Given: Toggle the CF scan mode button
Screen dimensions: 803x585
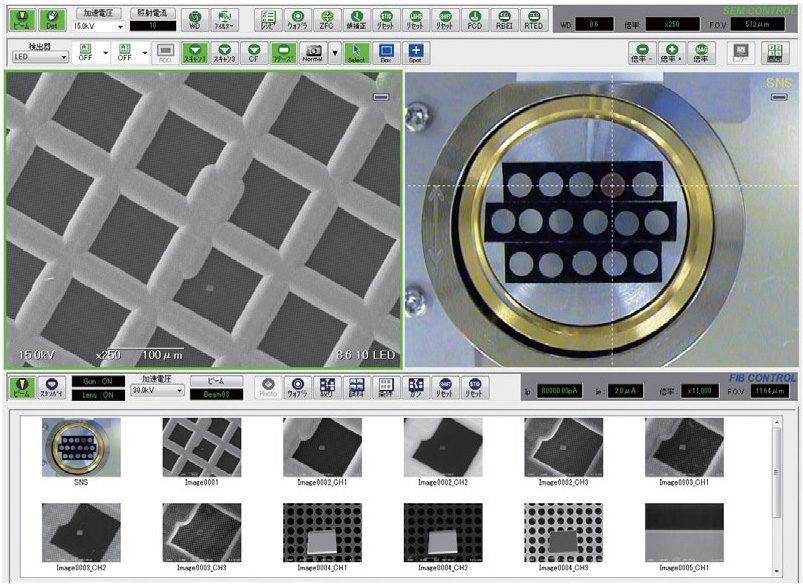Looking at the screenshot, I should click(253, 53).
